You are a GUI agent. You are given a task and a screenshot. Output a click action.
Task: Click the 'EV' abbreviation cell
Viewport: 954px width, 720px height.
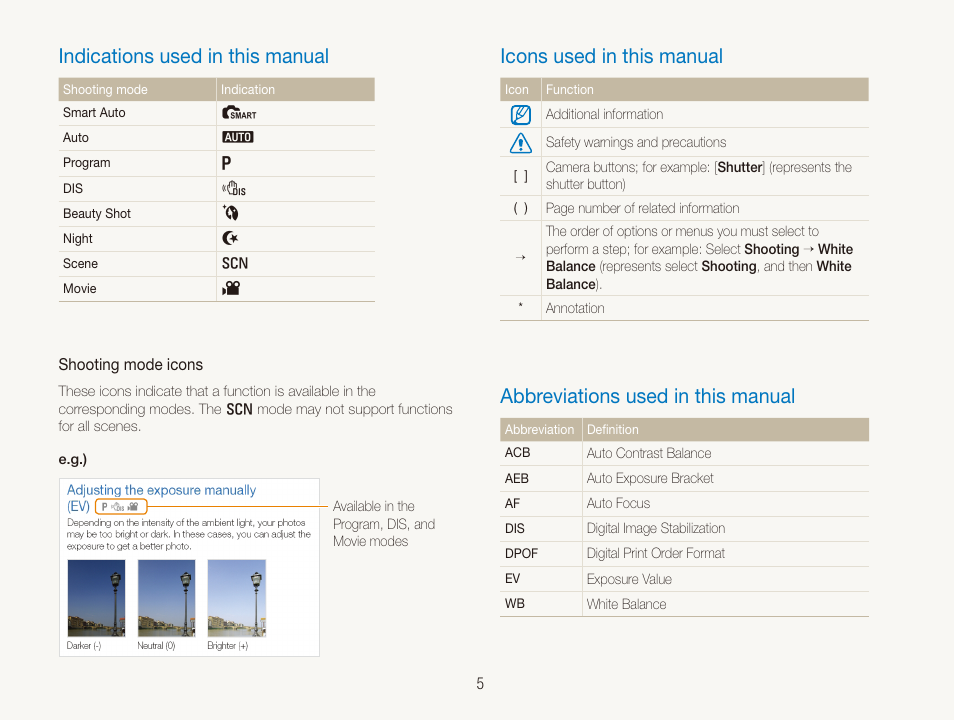512,578
